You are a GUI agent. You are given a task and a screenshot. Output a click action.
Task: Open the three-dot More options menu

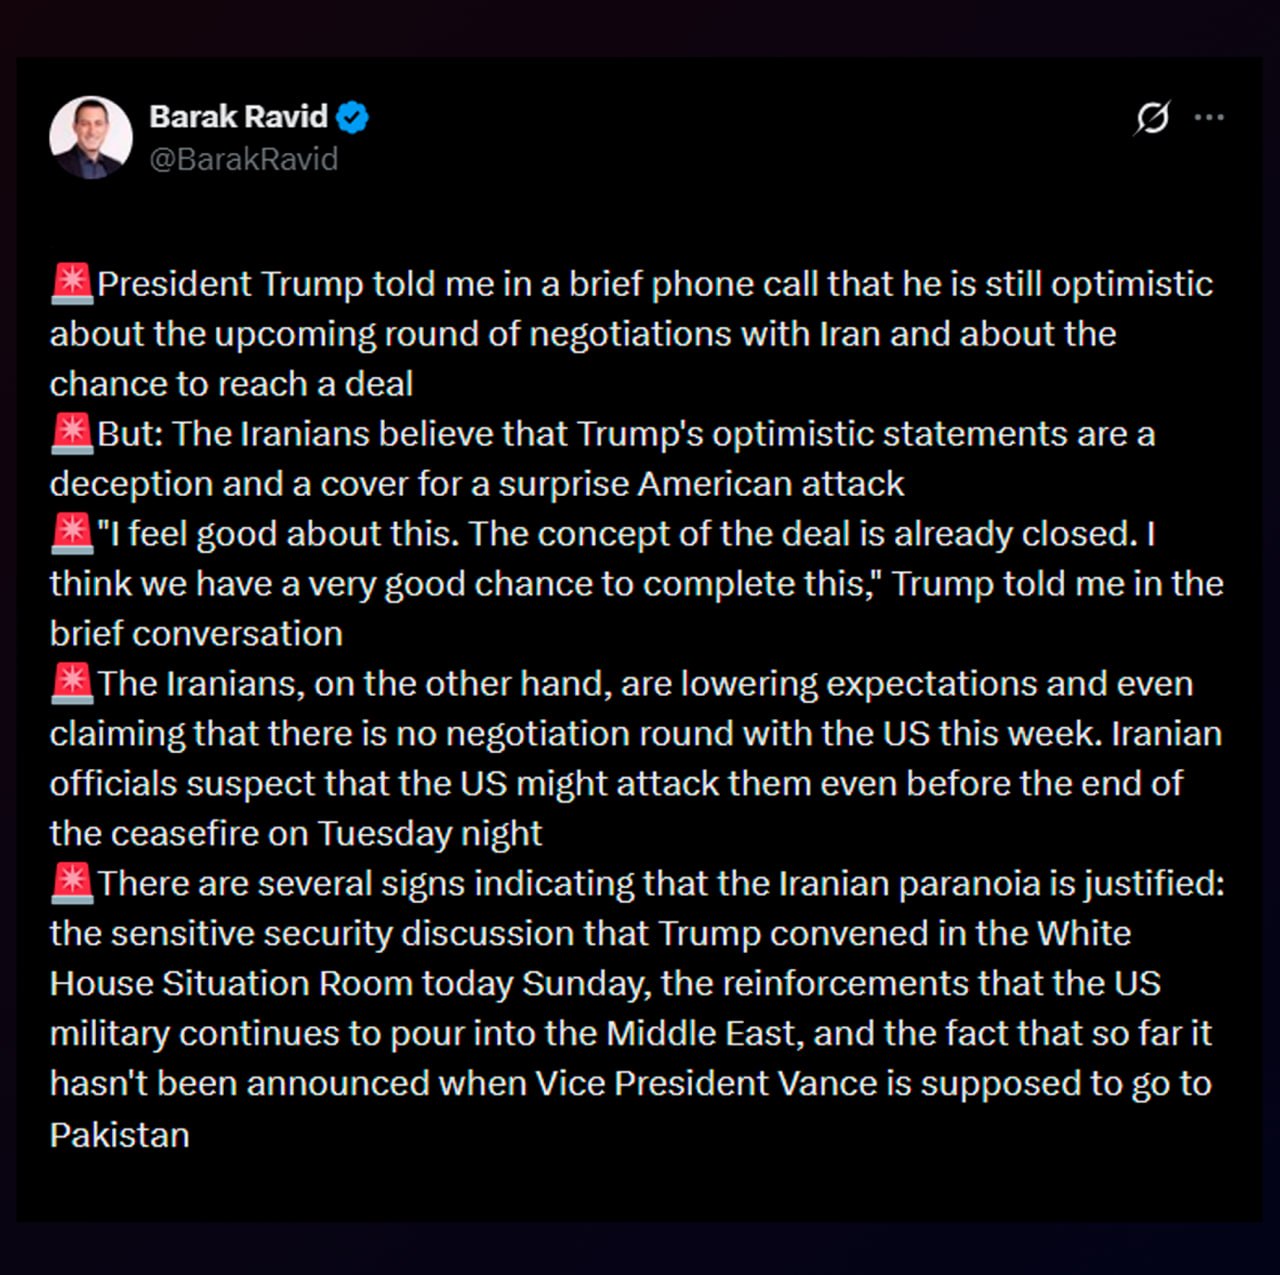pyautogui.click(x=1209, y=118)
